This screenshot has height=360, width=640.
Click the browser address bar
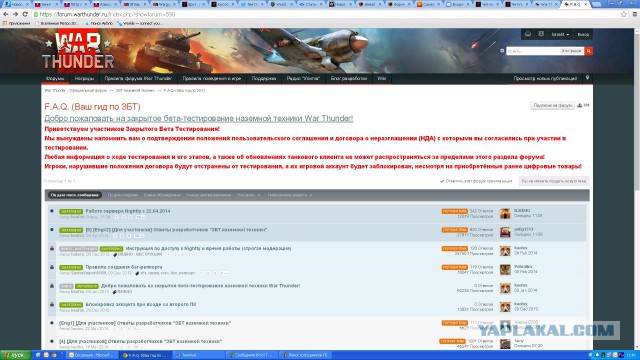[x=327, y=14]
